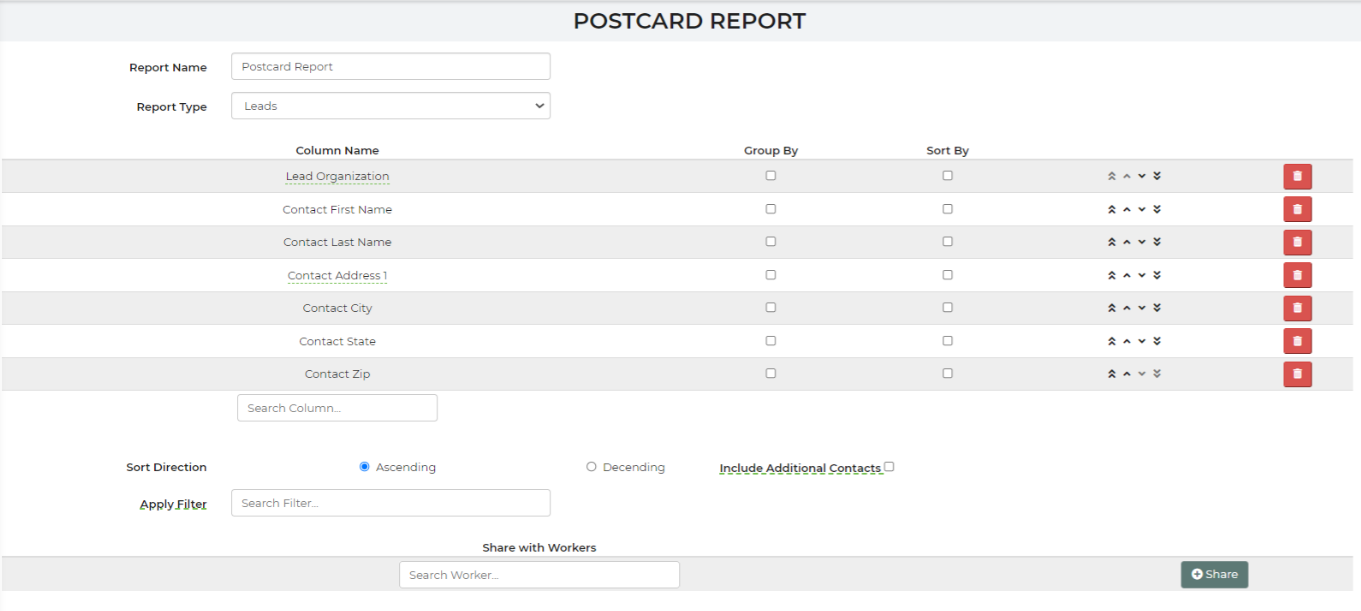This screenshot has width=1361, height=611.
Task: Check Sort By for Contact City
Action: [947, 307]
